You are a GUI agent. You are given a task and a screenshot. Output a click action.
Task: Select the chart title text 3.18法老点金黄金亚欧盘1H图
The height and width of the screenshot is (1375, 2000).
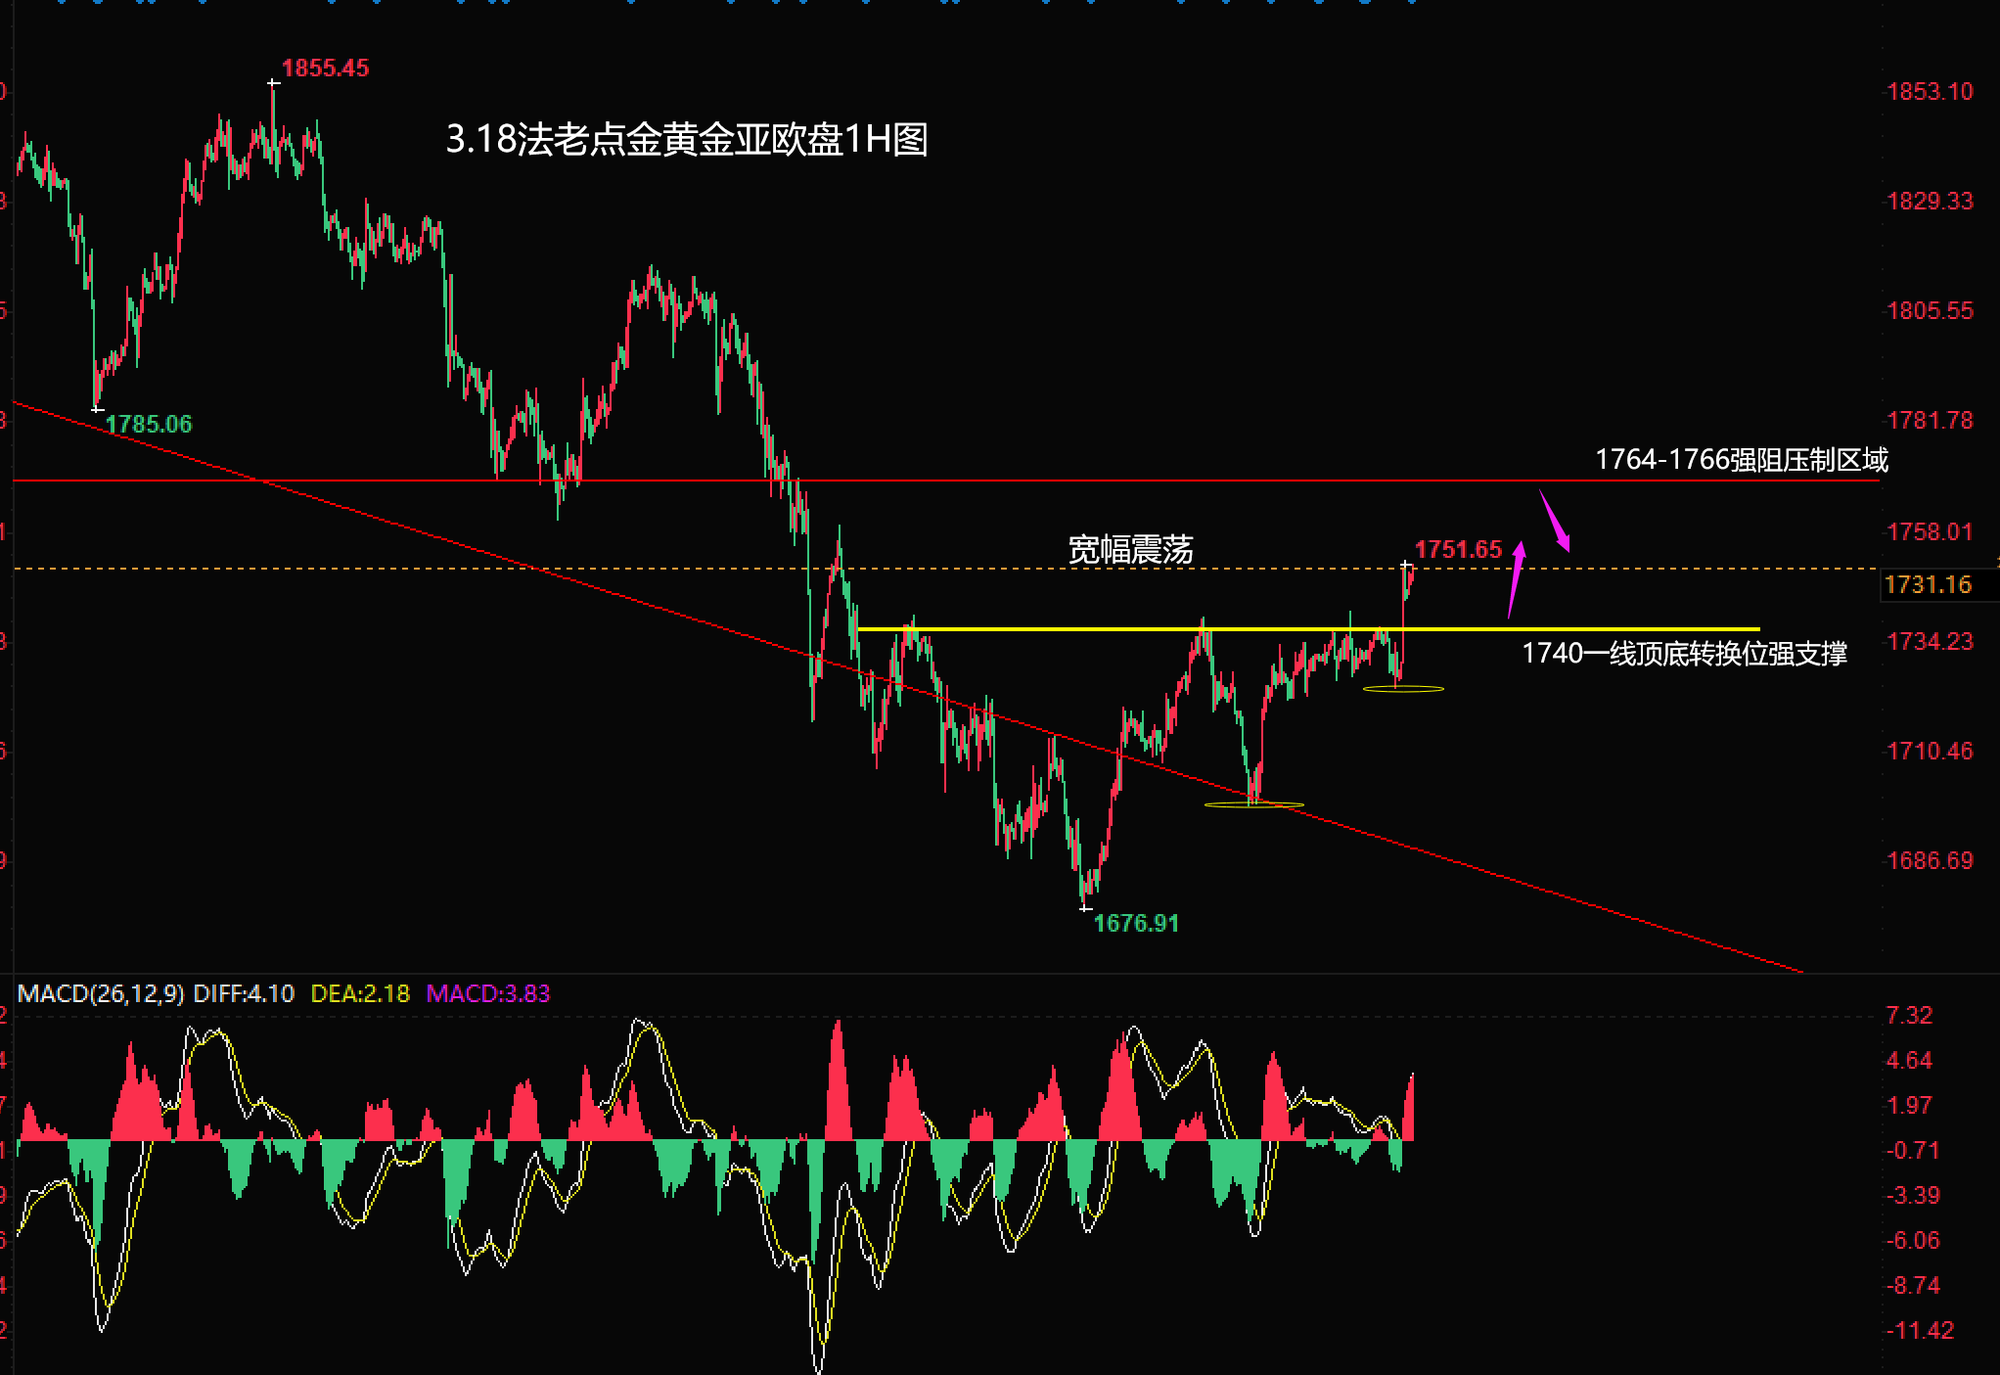686,139
